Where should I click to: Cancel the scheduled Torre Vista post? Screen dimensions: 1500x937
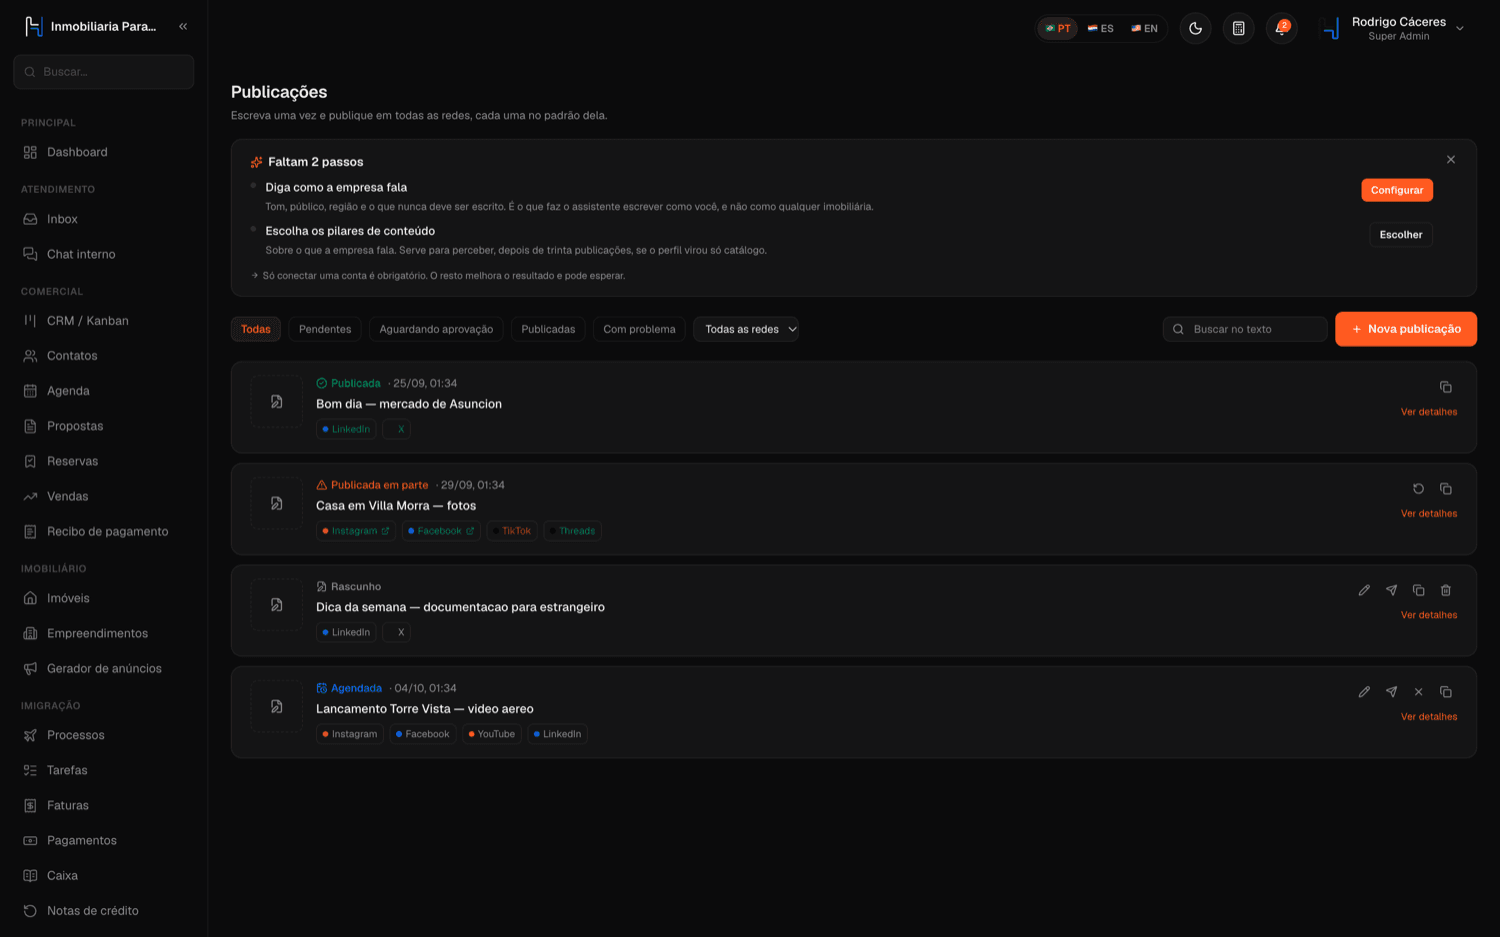pos(1418,692)
